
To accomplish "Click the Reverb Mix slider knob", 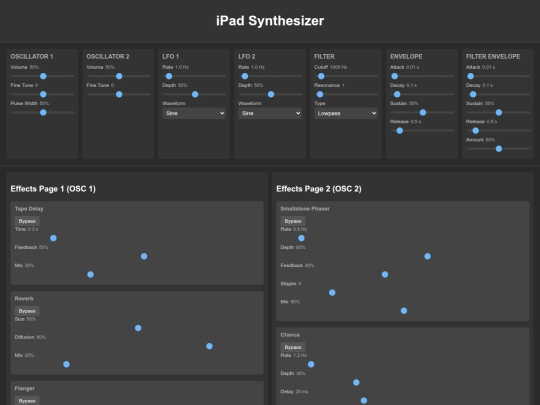I will [x=66, y=364].
